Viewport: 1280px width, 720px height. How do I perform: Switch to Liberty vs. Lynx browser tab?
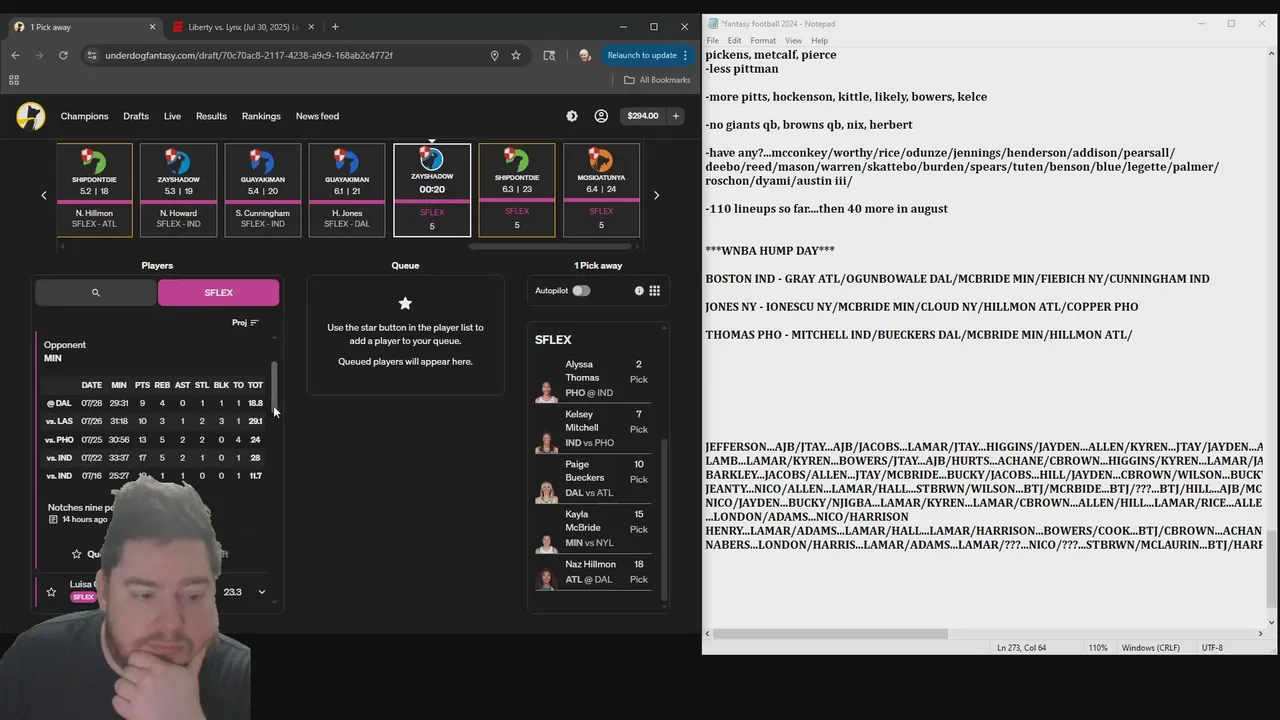point(243,27)
